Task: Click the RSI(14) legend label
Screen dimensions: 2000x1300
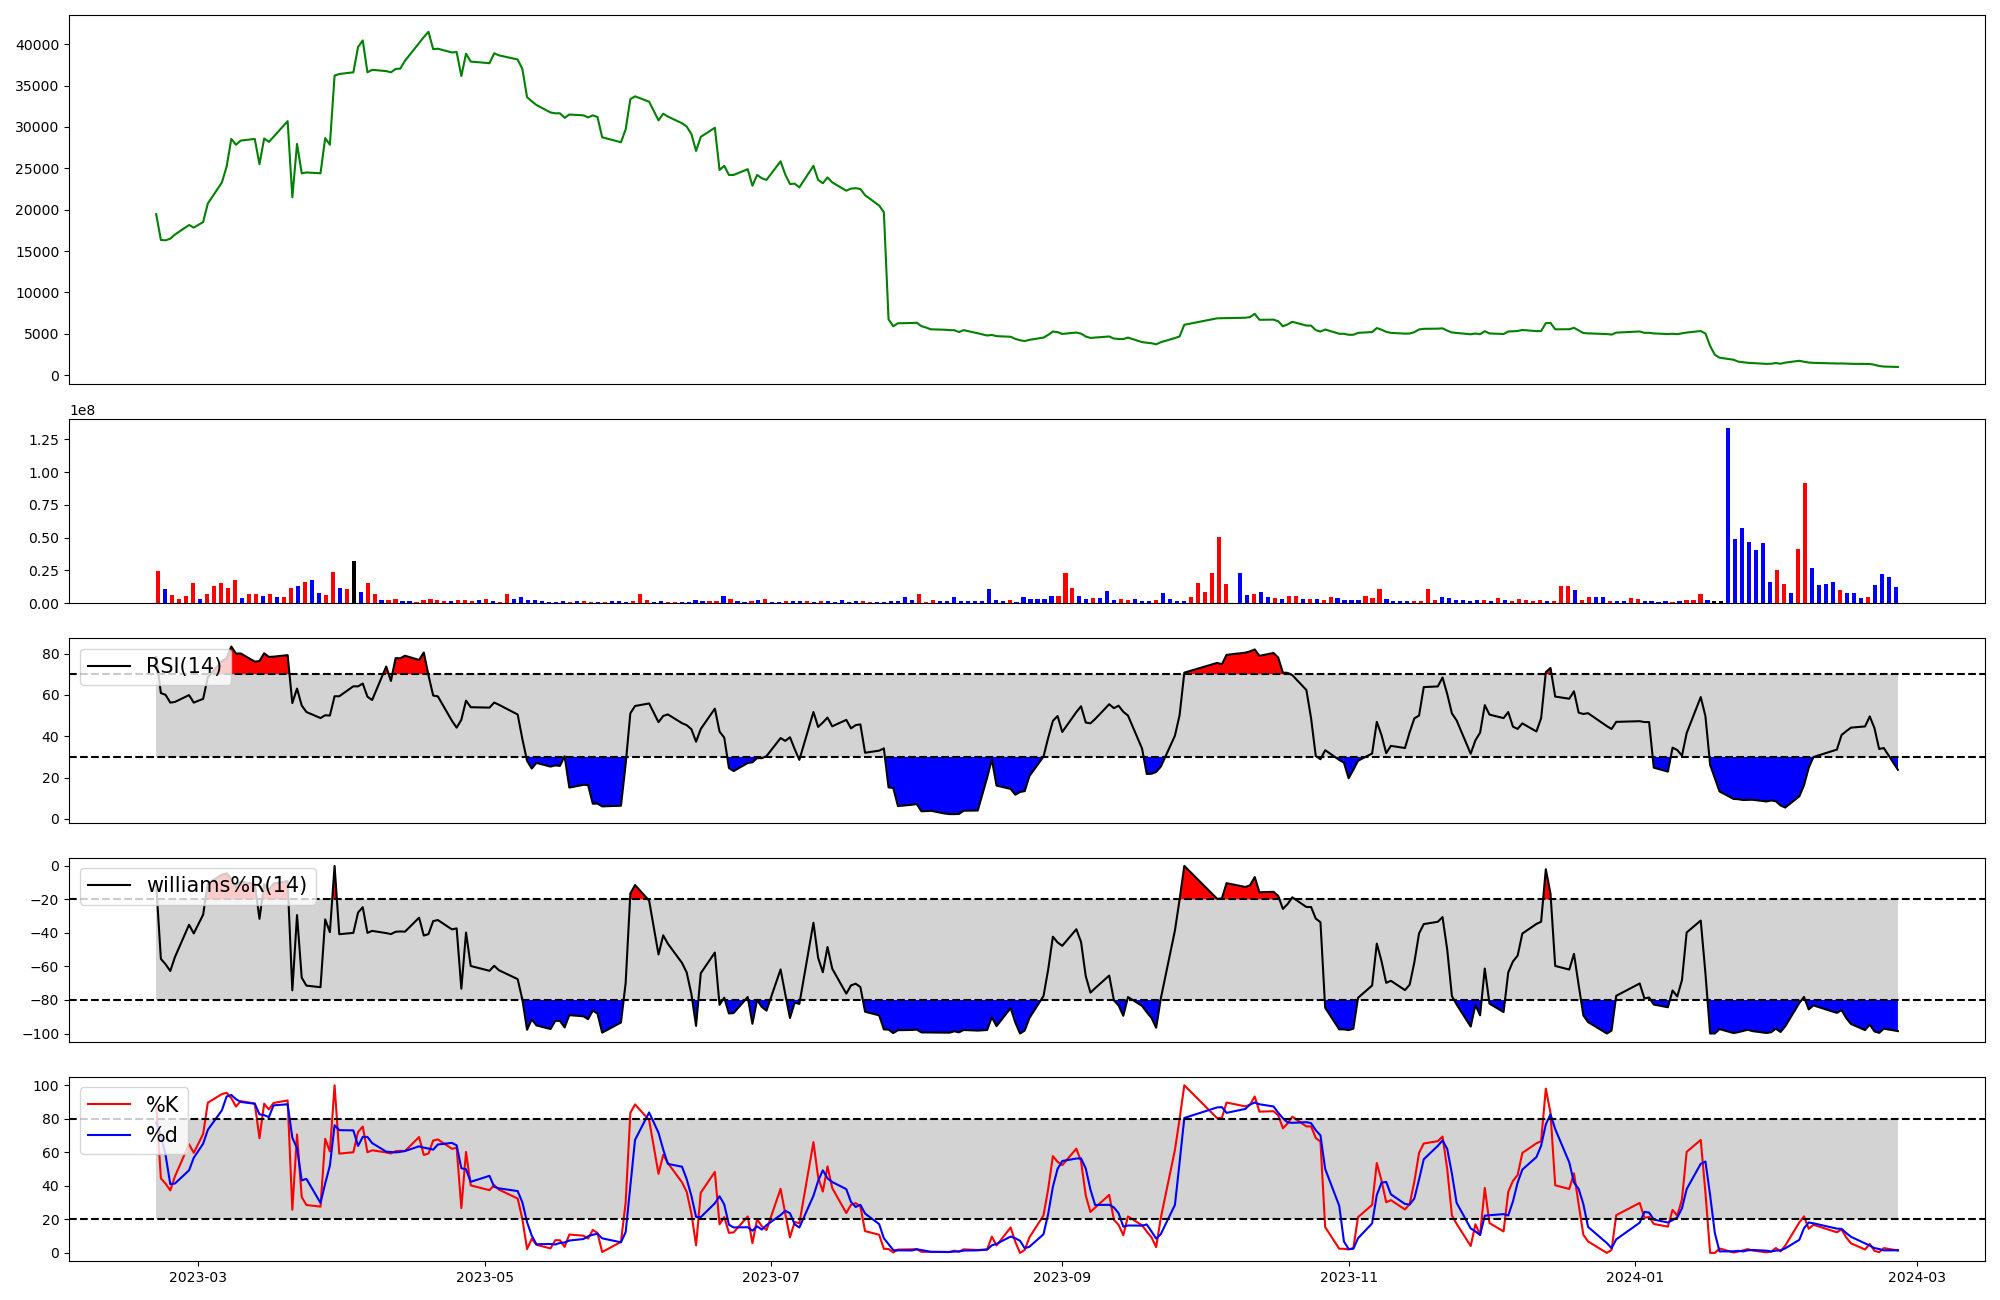Action: pos(184,666)
